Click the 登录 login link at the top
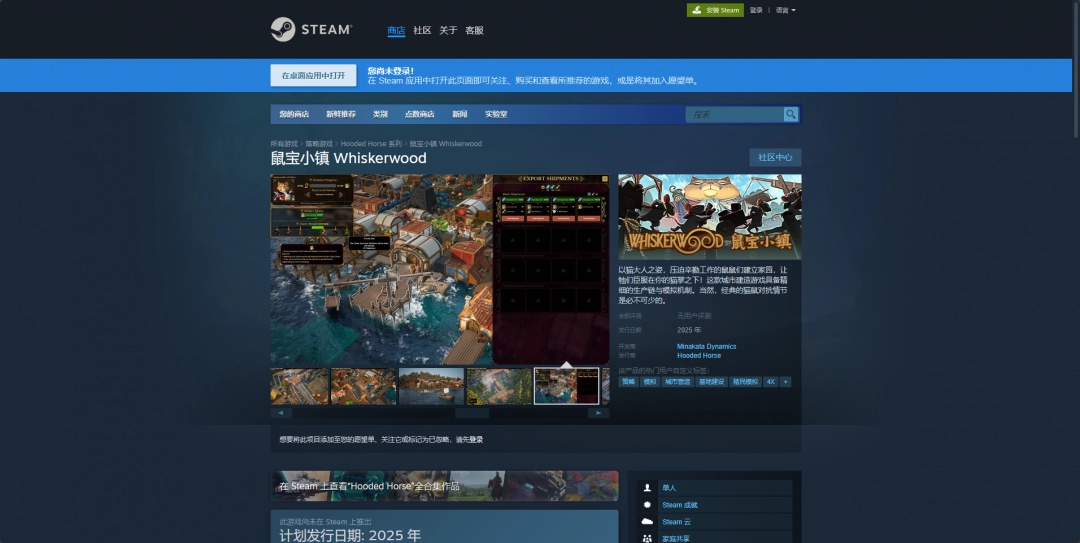The image size is (1080, 543). (x=756, y=10)
